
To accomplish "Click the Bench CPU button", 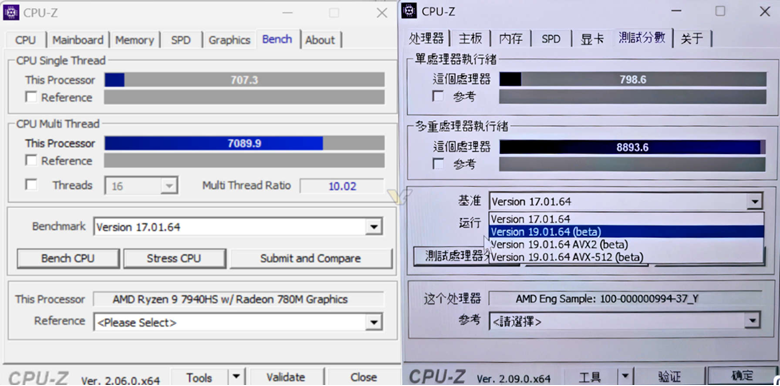I will [68, 259].
